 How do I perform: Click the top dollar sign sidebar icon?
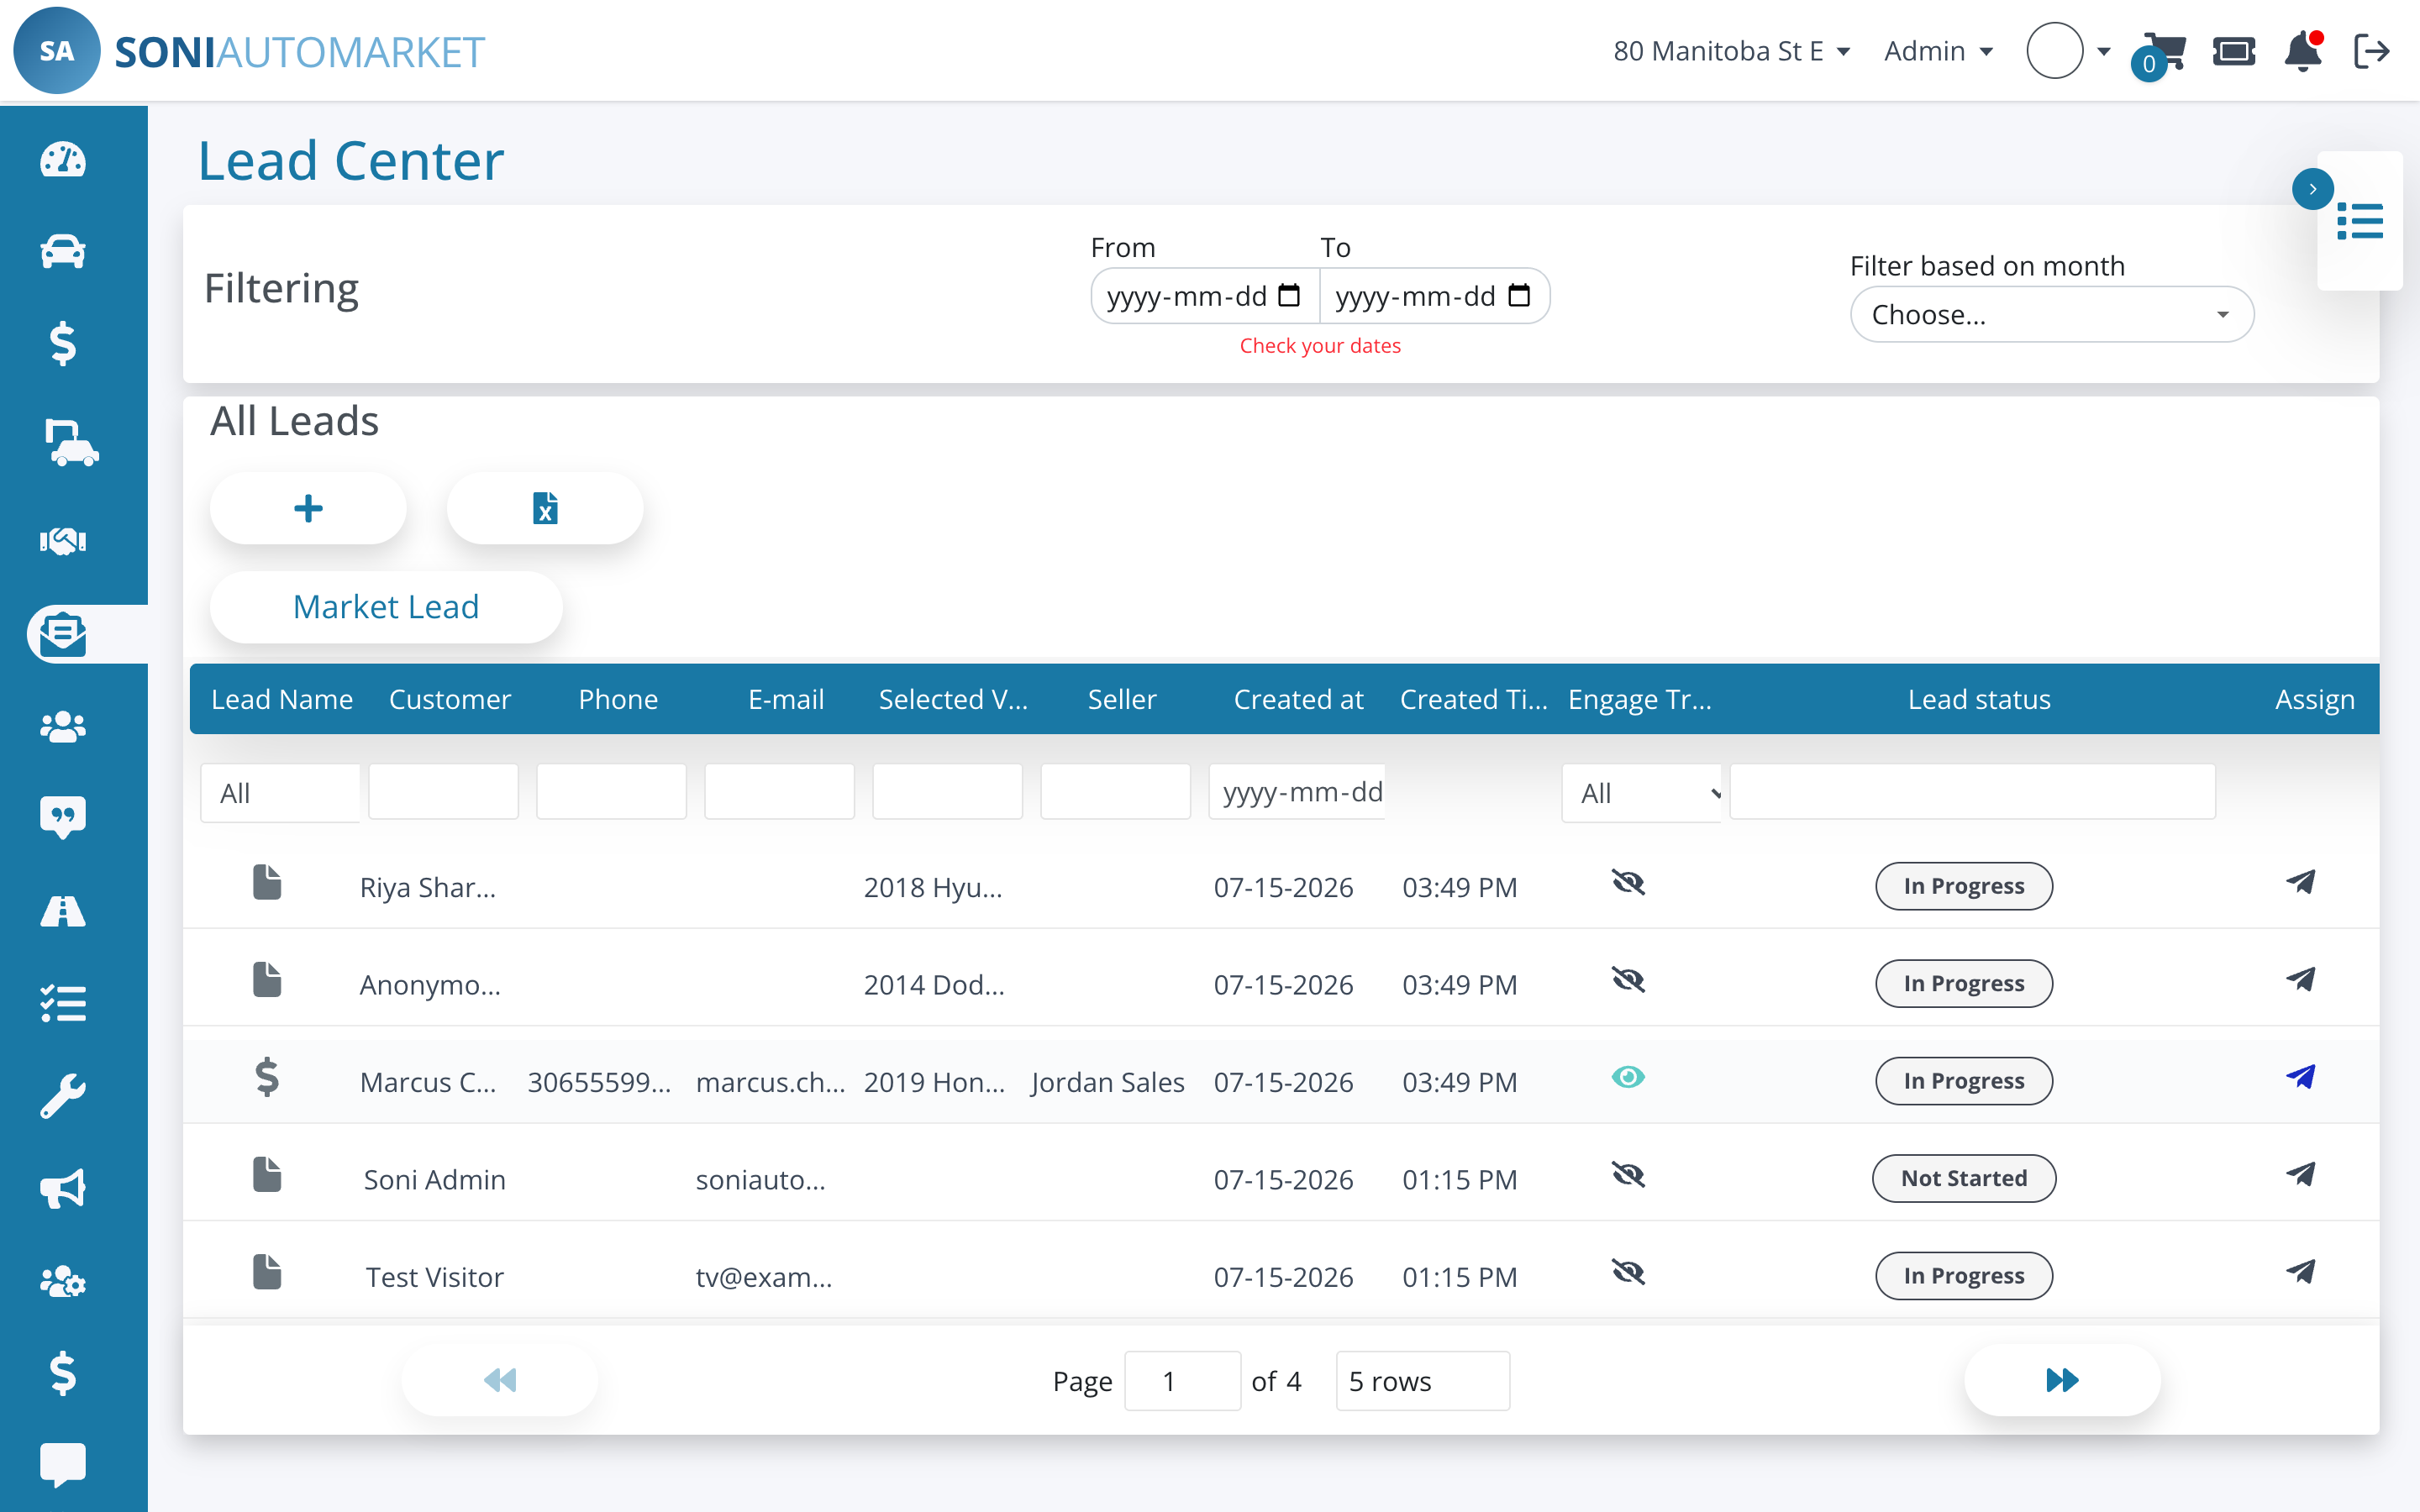coord(62,343)
